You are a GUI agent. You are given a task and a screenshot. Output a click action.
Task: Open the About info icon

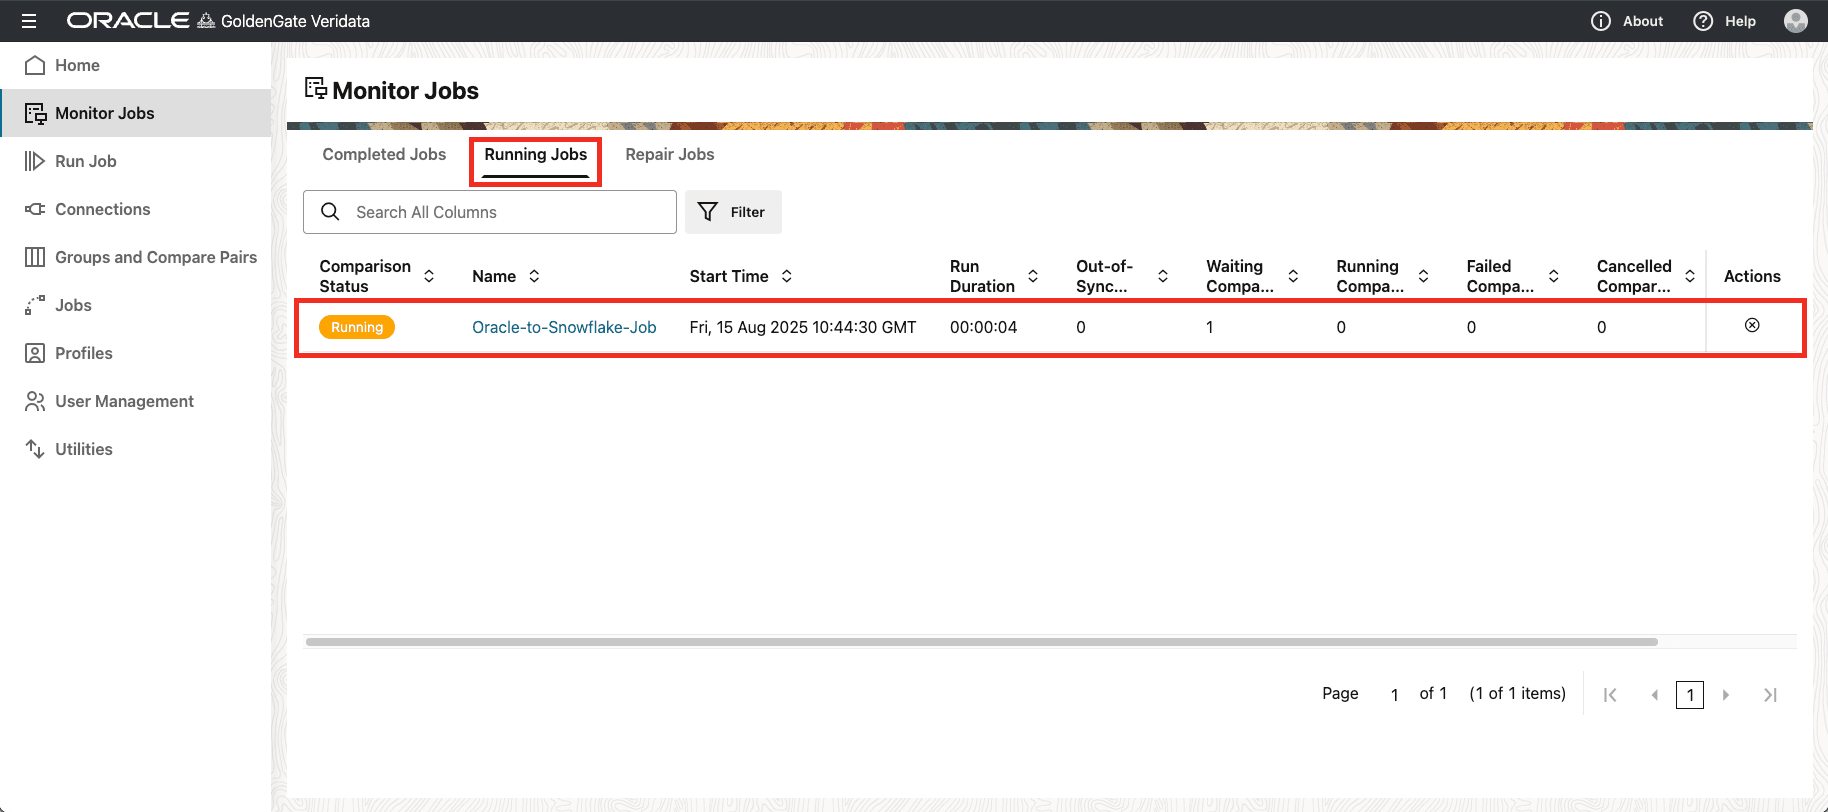click(1601, 21)
